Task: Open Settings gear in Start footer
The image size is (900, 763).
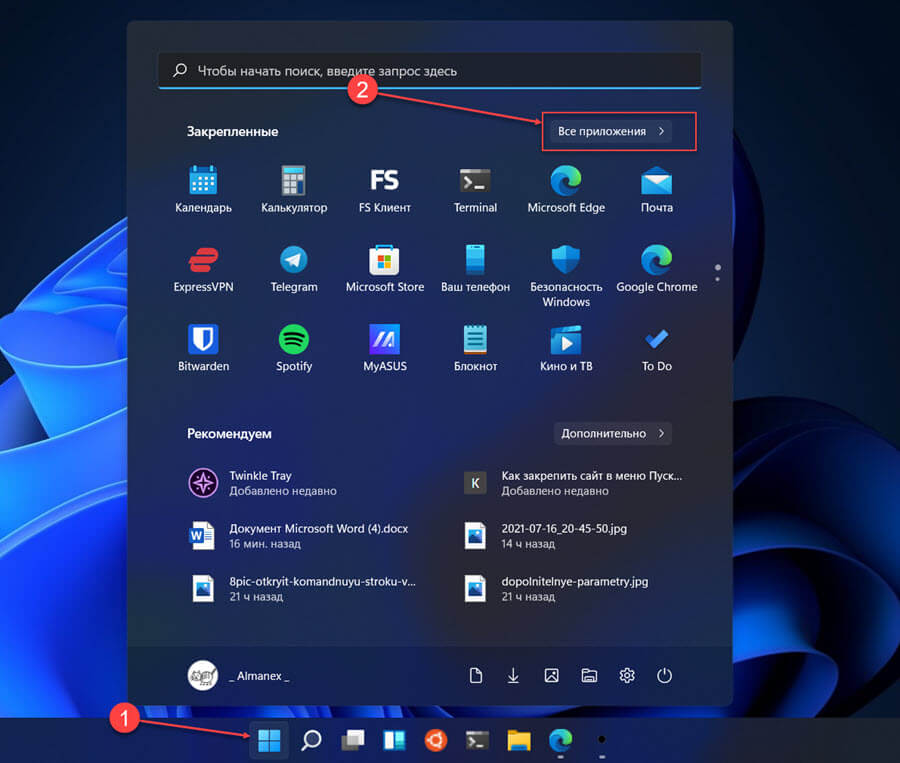Action: pyautogui.click(x=627, y=676)
